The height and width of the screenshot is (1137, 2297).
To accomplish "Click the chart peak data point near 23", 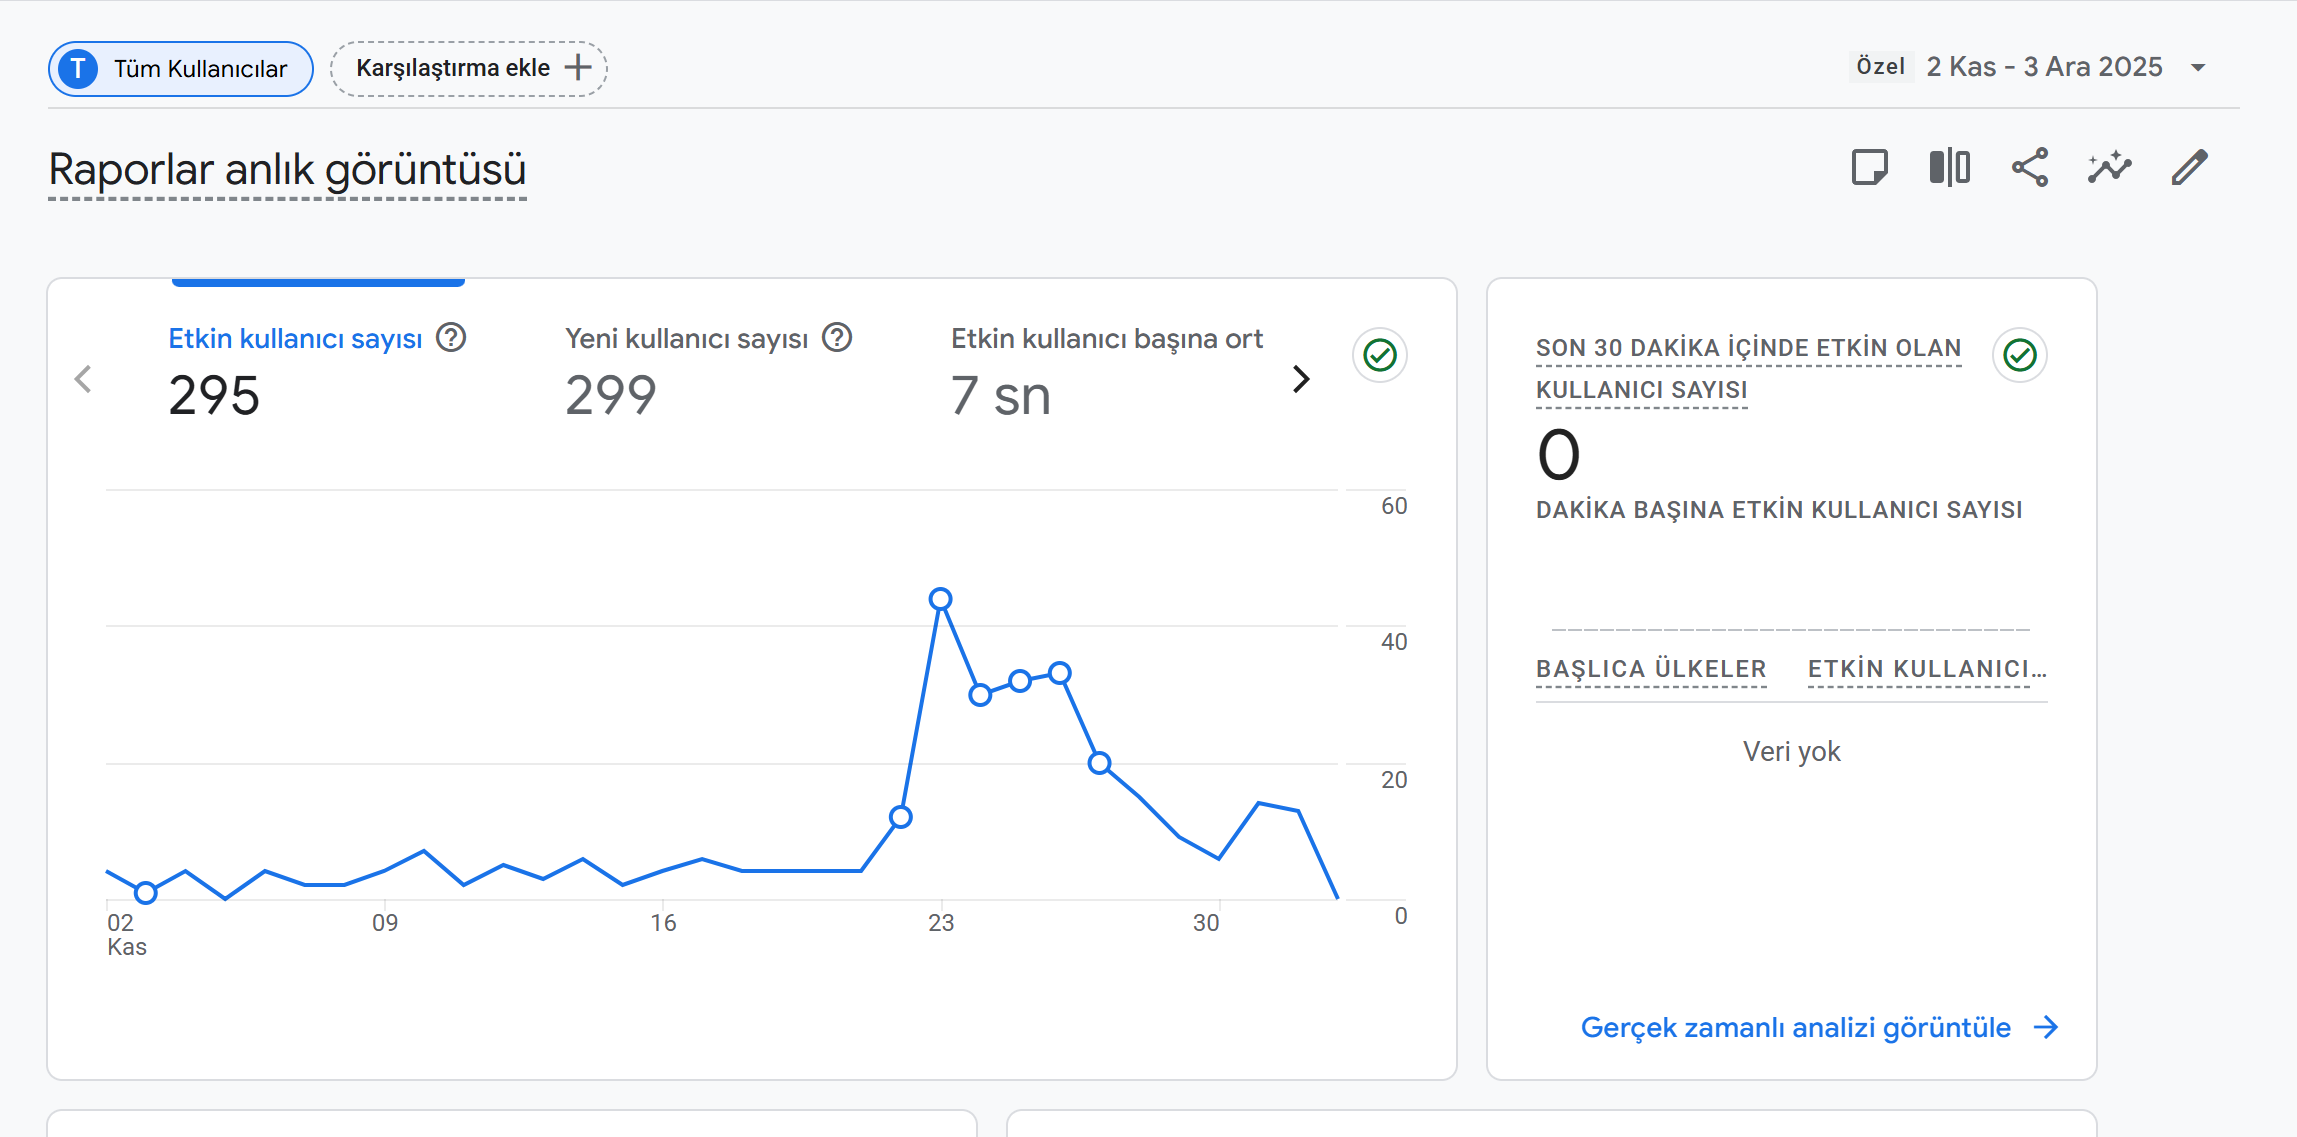I will 940,599.
